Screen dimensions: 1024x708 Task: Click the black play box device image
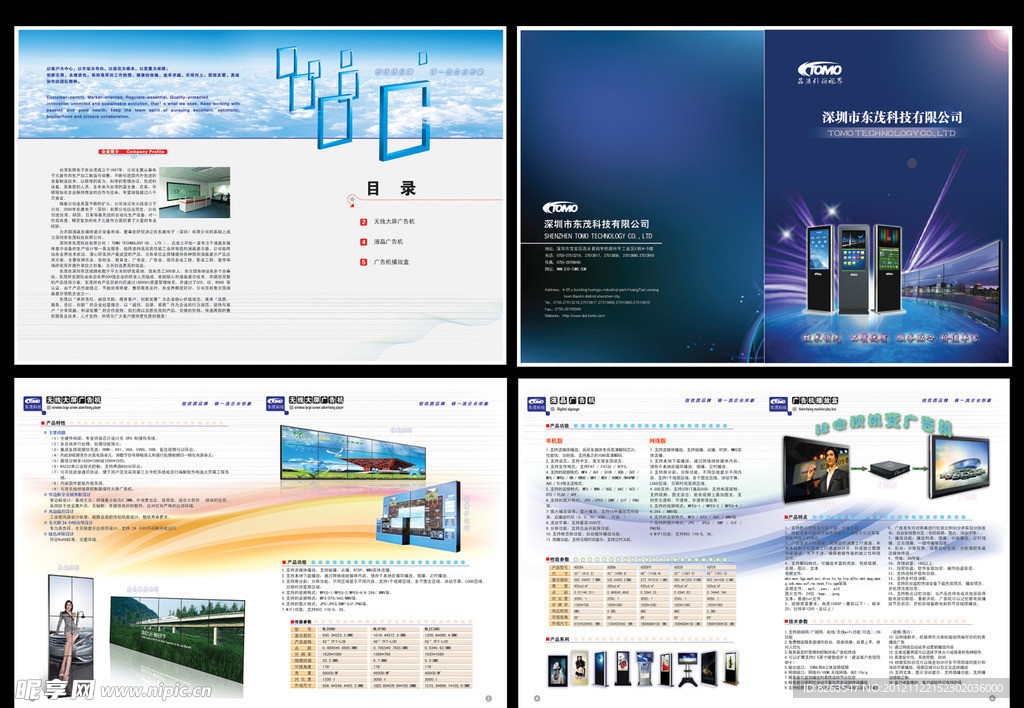point(889,468)
